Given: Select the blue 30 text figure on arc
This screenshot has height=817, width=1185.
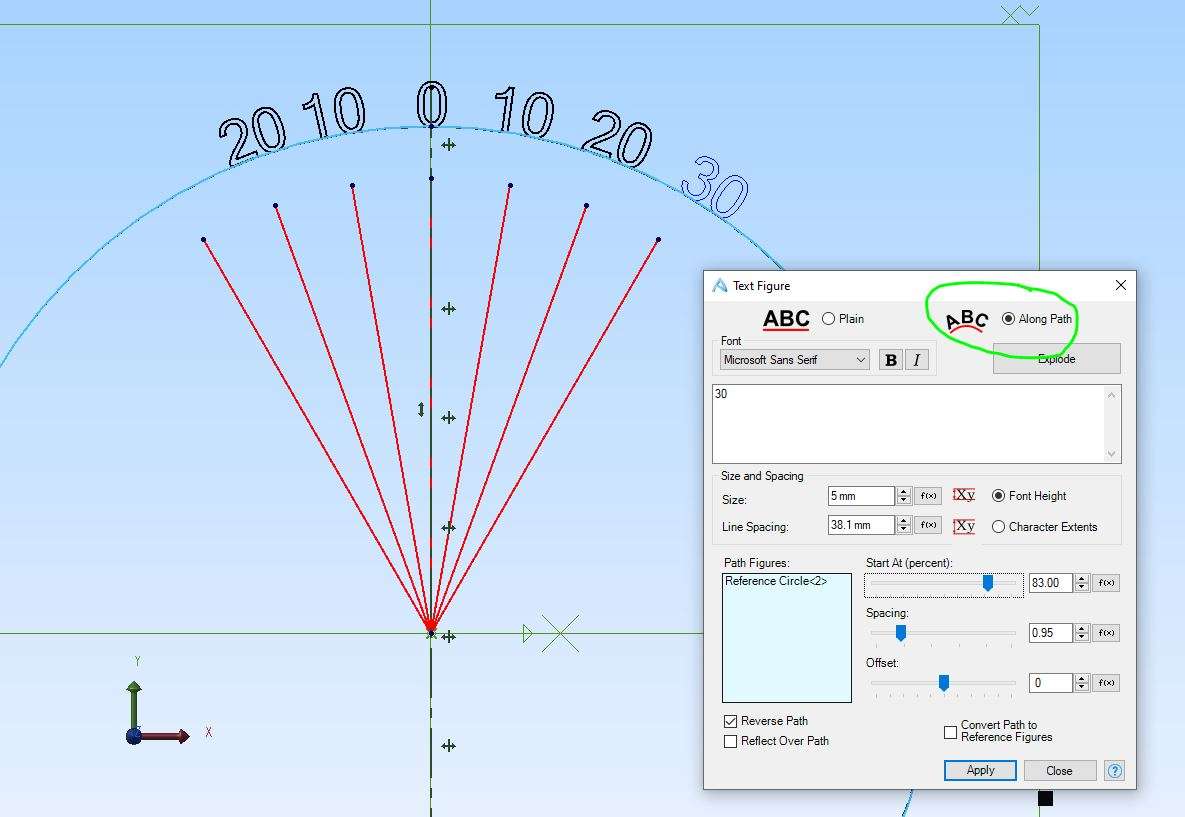Looking at the screenshot, I should tap(715, 187).
